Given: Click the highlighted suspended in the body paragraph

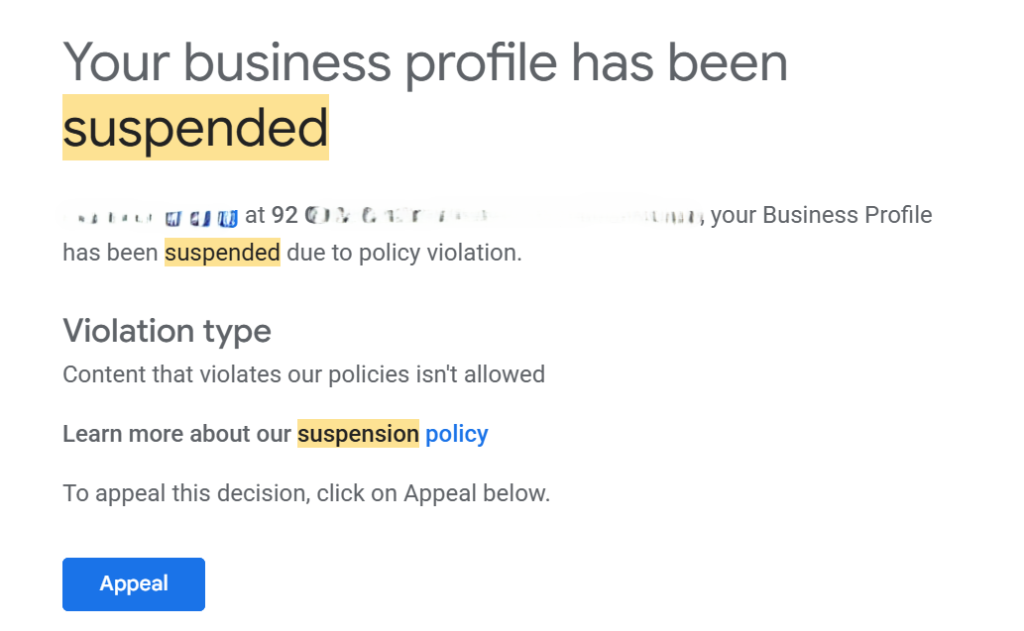Looking at the screenshot, I should click(x=222, y=253).
